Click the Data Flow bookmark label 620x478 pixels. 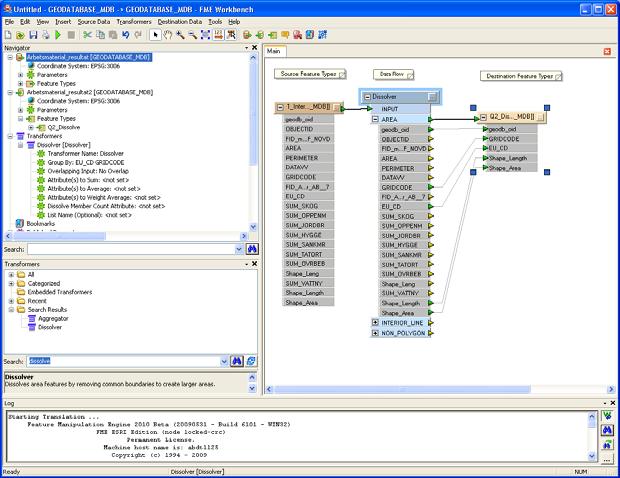coord(393,74)
